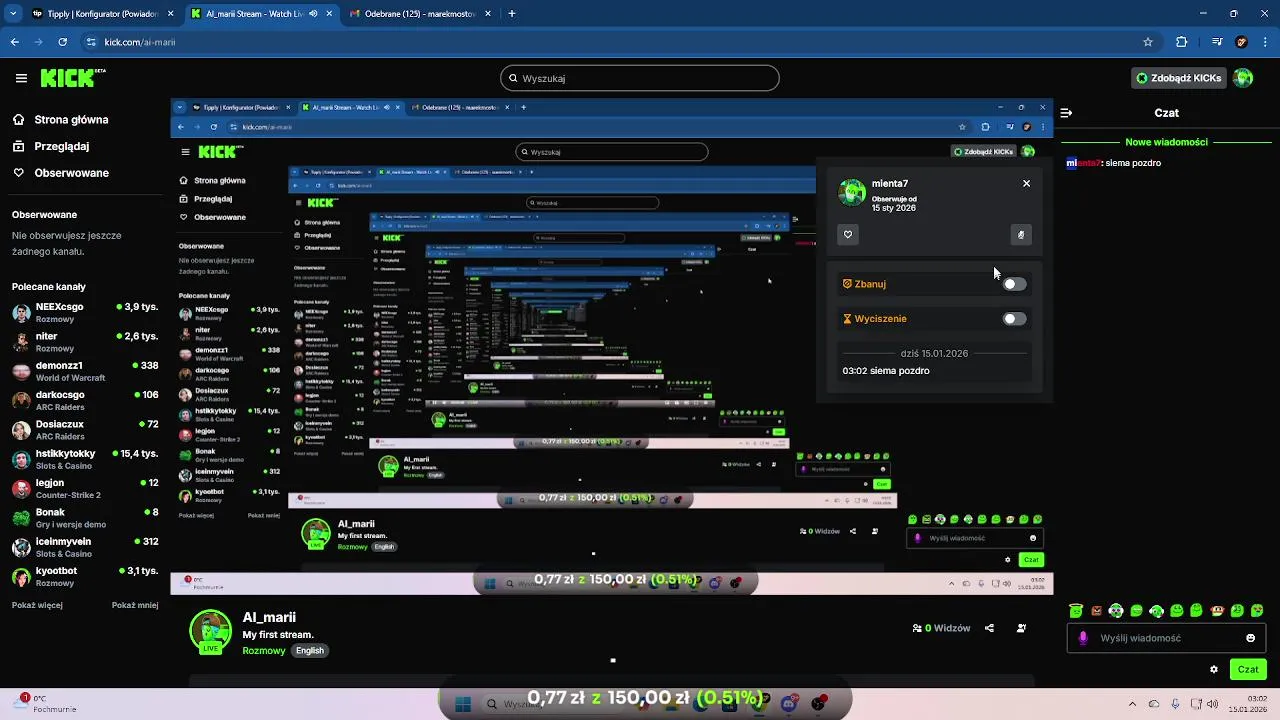Toggle the Zbanuj switch

point(1014,284)
